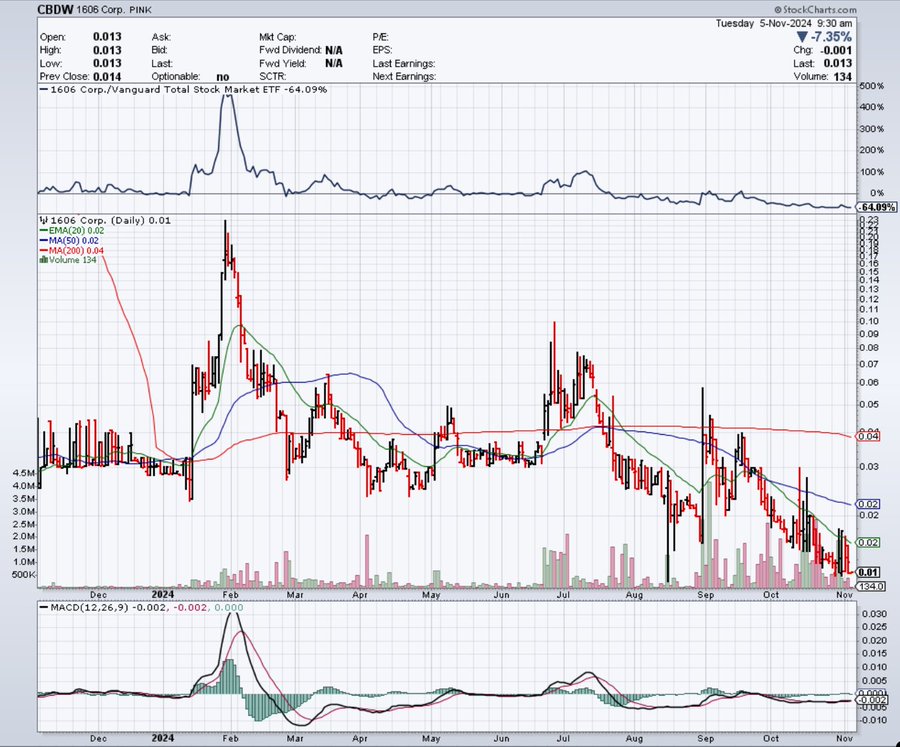Click the Prev Close: 0.014 value

[80, 76]
